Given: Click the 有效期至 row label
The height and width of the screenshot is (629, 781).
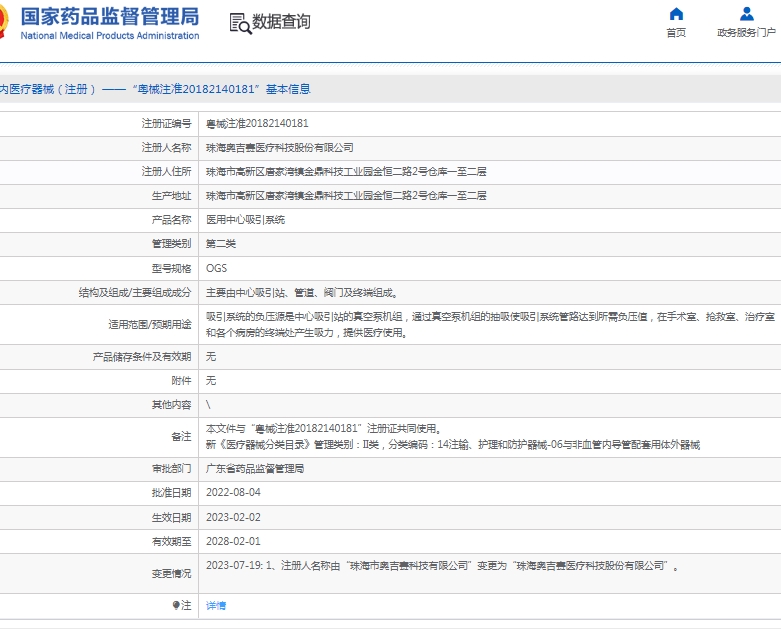Looking at the screenshot, I should pyautogui.click(x=171, y=541).
